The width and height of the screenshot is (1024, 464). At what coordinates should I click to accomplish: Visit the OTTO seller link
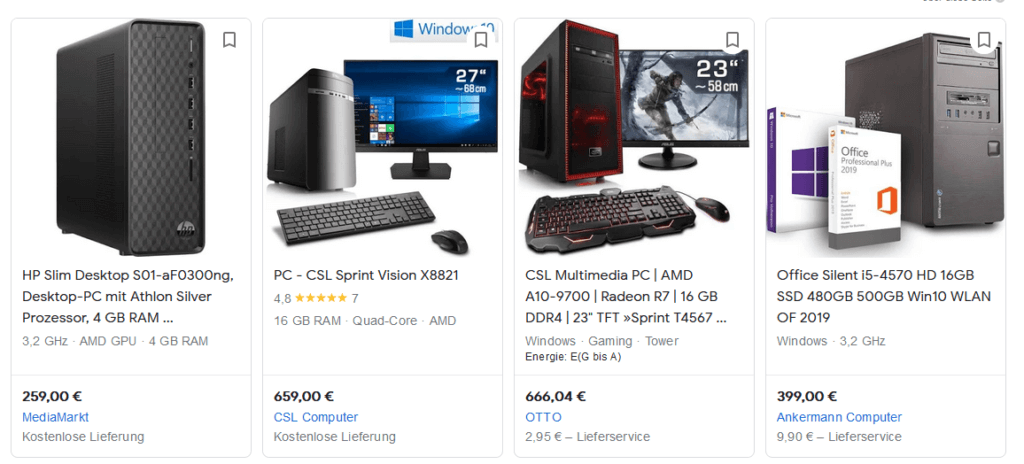tap(543, 417)
